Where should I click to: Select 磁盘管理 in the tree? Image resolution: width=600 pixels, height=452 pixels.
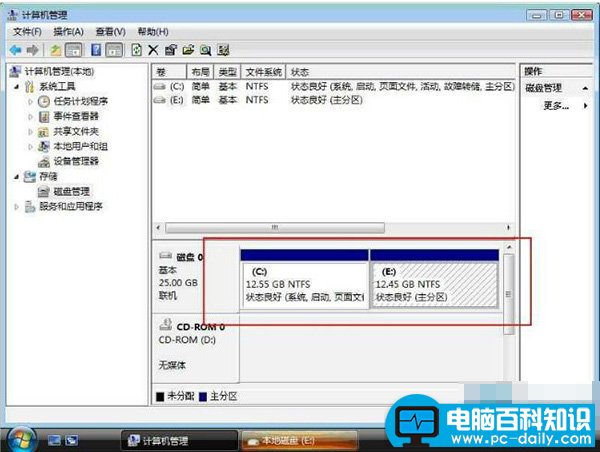(x=71, y=191)
